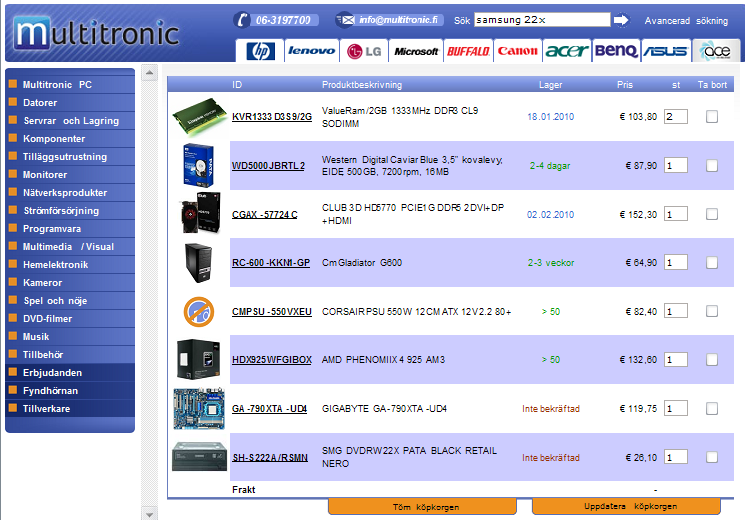Open Strömförsörjning category

tap(70, 211)
